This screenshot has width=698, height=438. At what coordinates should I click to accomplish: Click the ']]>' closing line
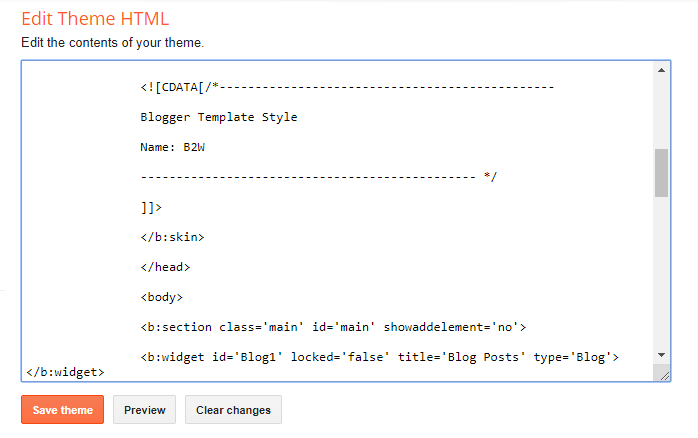(151, 207)
